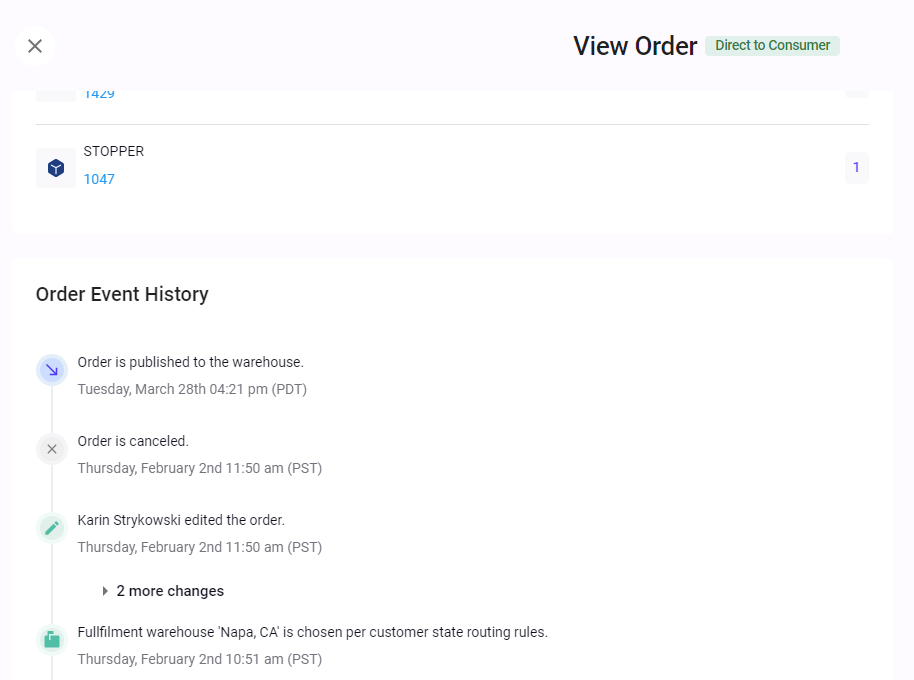Screen dimensions: 914x680
Task: Click the STOPPER quantity badge showing 1
Action: (856, 168)
